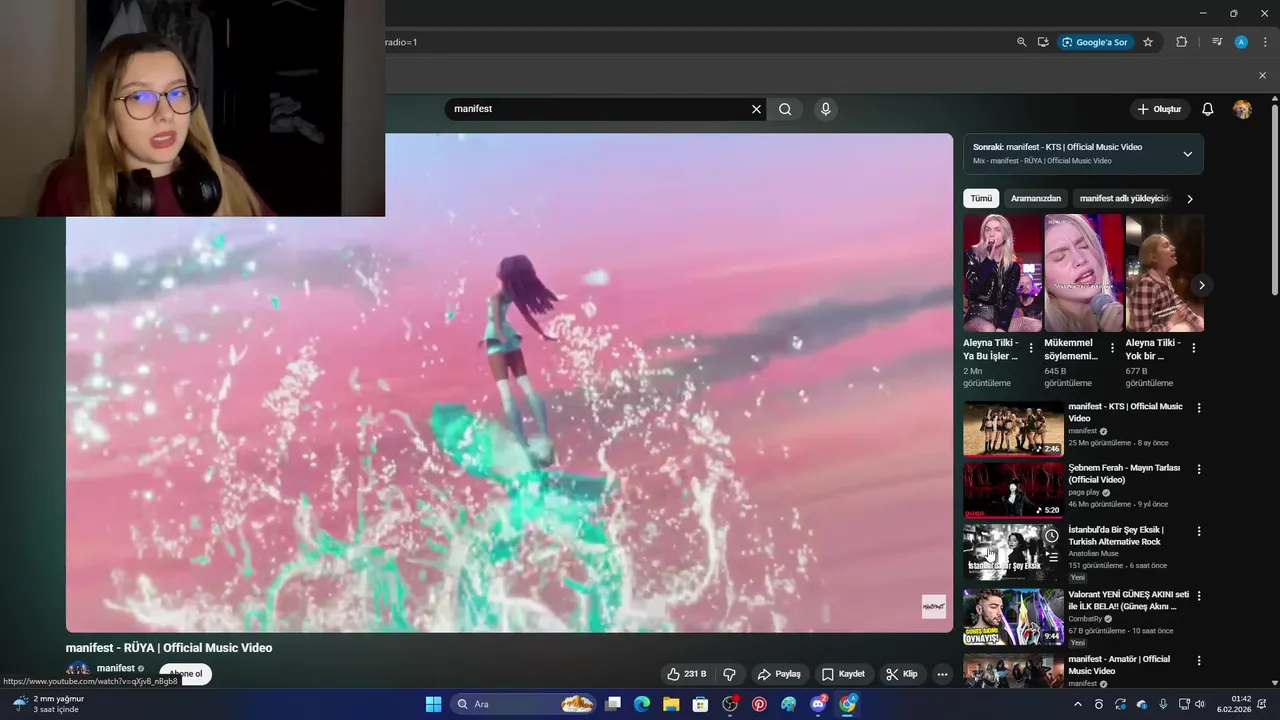The height and width of the screenshot is (720, 1280).
Task: Like the video with 231 B likes
Action: 687,674
